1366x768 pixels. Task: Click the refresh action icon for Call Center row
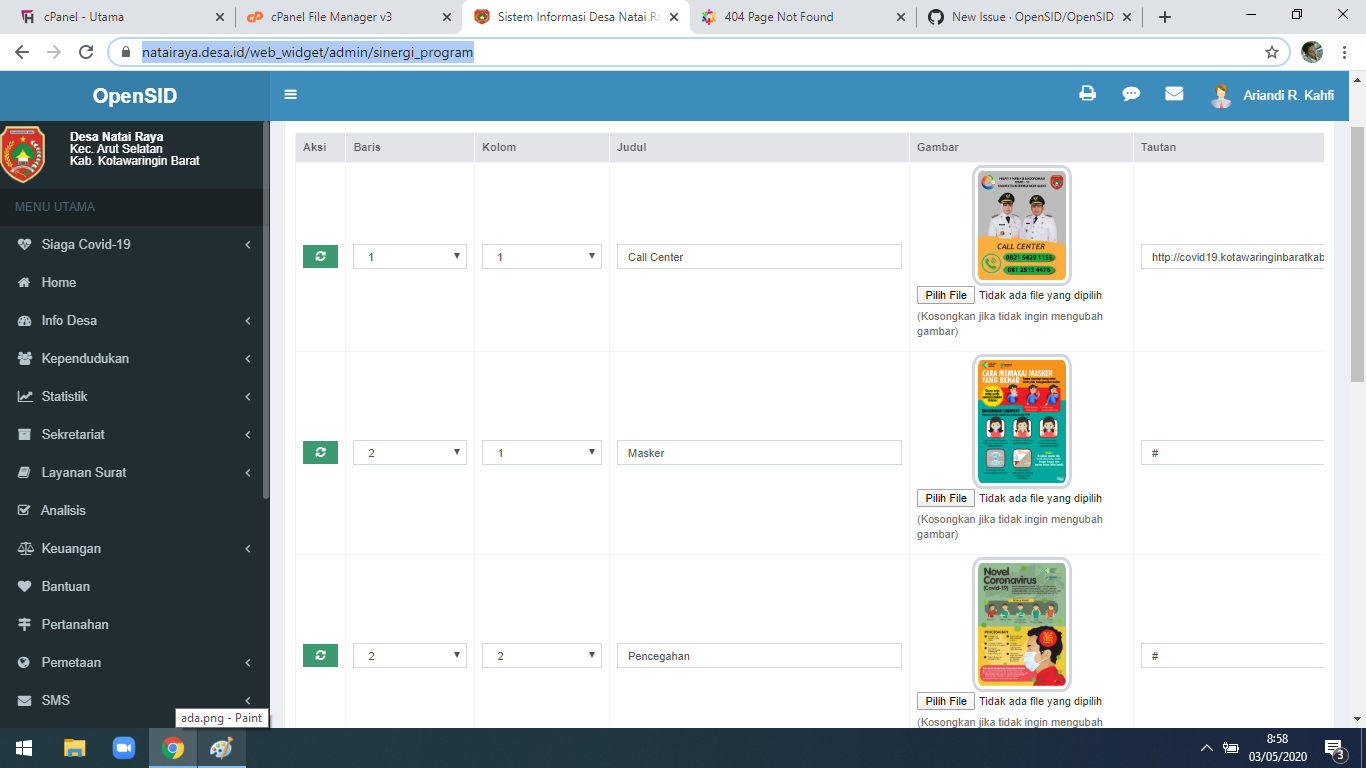(x=320, y=256)
